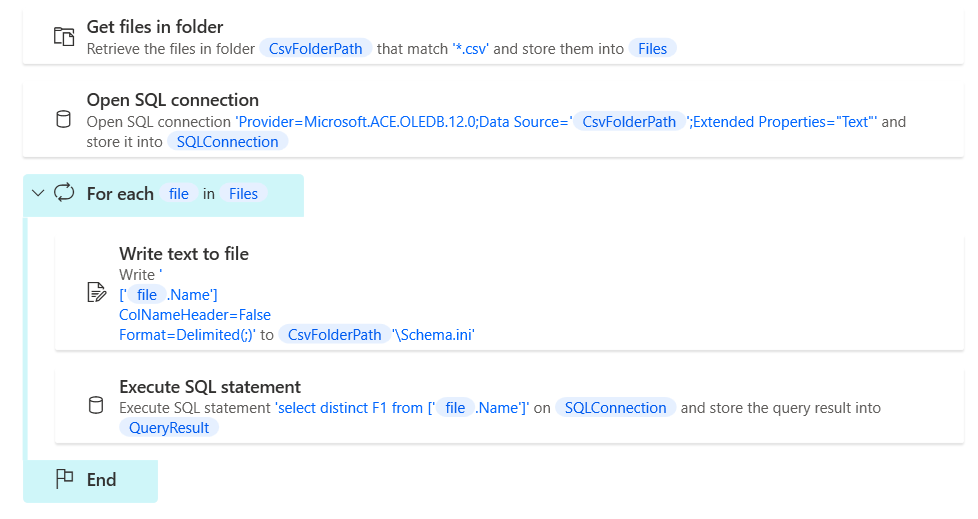
Task: Click the For each loop icon
Action: pyautogui.click(x=64, y=193)
